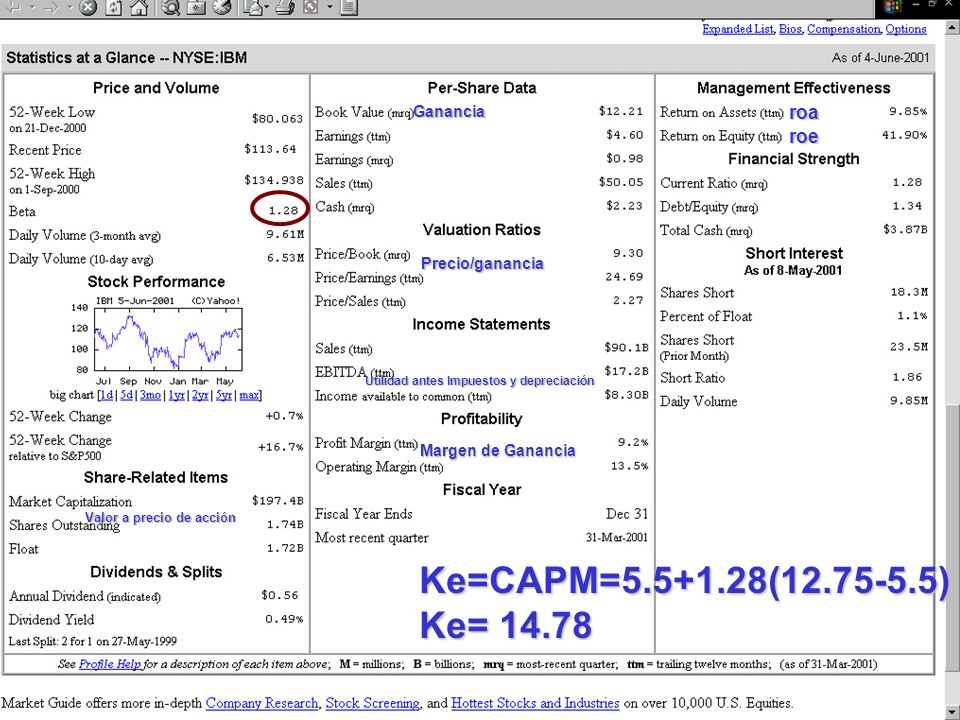The height and width of the screenshot is (720, 960).
Task: Click the Total Cash value '$3.87B'
Action: coord(905,230)
